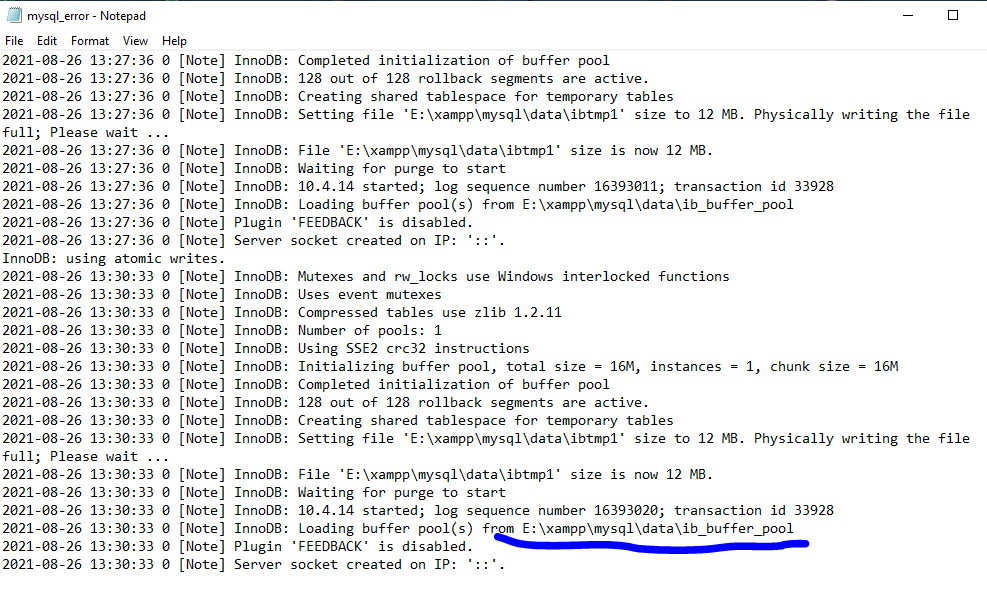Click the 13:30:33 'Completed initialization of buffer pool' line
Image resolution: width=987 pixels, height=592 pixels.
tap(306, 384)
